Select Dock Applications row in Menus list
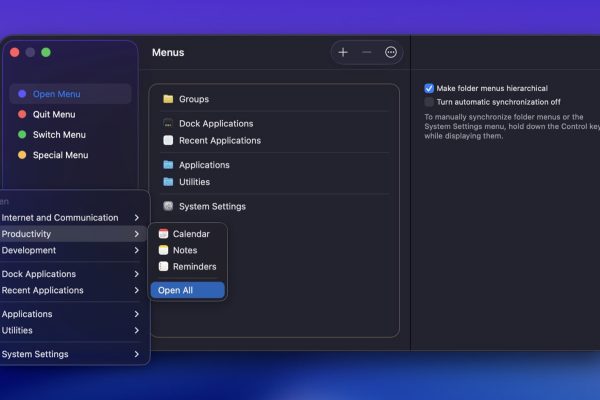Image resolution: width=600 pixels, height=400 pixels. [275, 123]
